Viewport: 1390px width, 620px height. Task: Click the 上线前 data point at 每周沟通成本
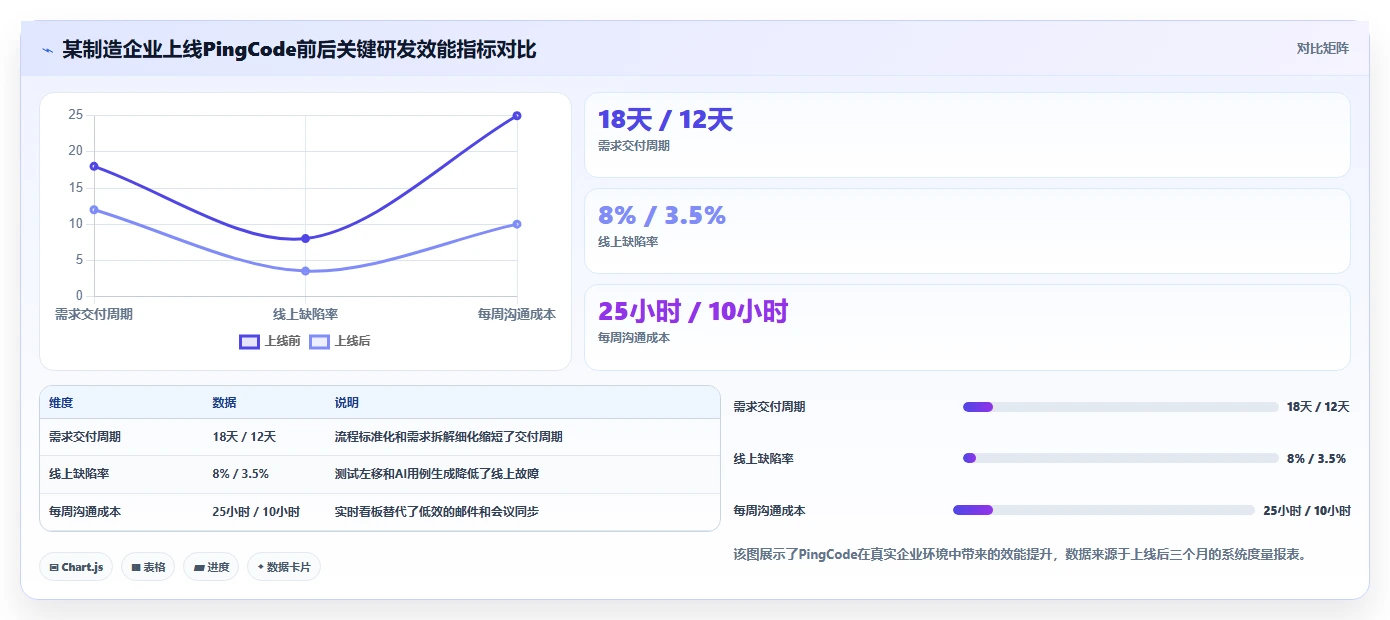(517, 115)
